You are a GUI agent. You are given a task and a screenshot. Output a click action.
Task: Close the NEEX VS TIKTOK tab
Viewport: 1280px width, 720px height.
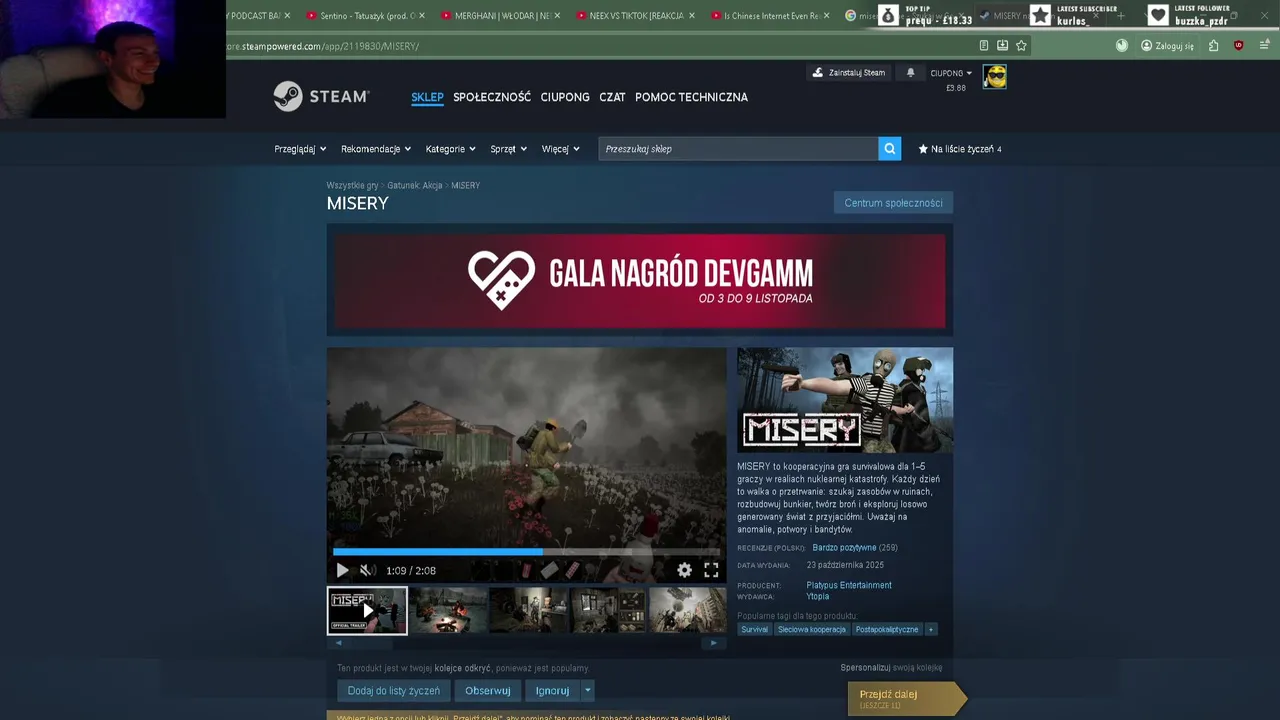point(692,15)
